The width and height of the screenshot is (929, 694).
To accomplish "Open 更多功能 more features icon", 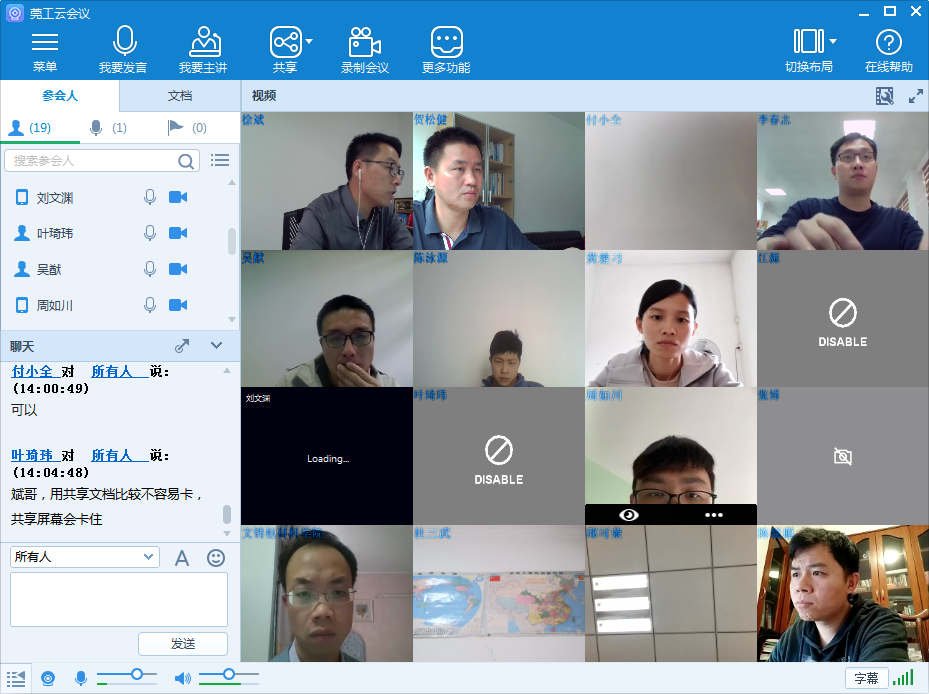I will (446, 42).
